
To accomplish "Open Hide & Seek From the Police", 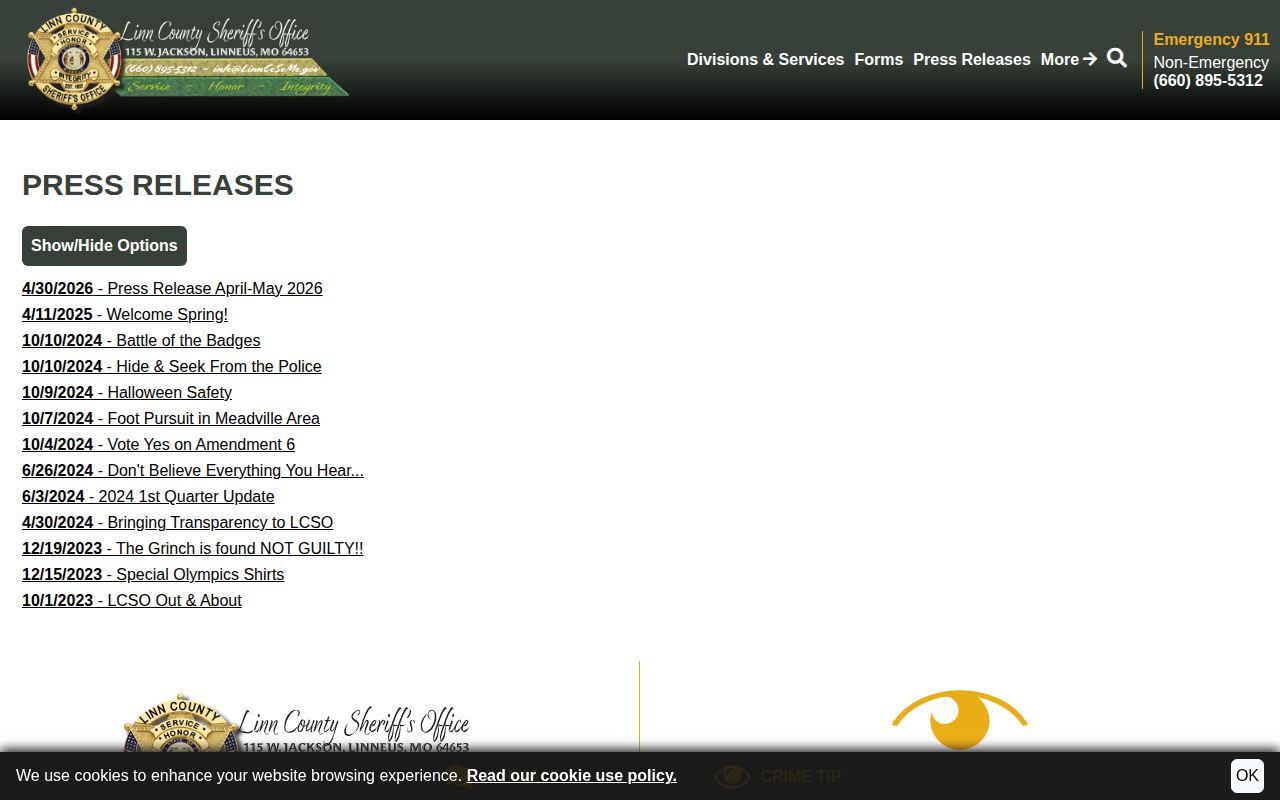I will point(172,366).
